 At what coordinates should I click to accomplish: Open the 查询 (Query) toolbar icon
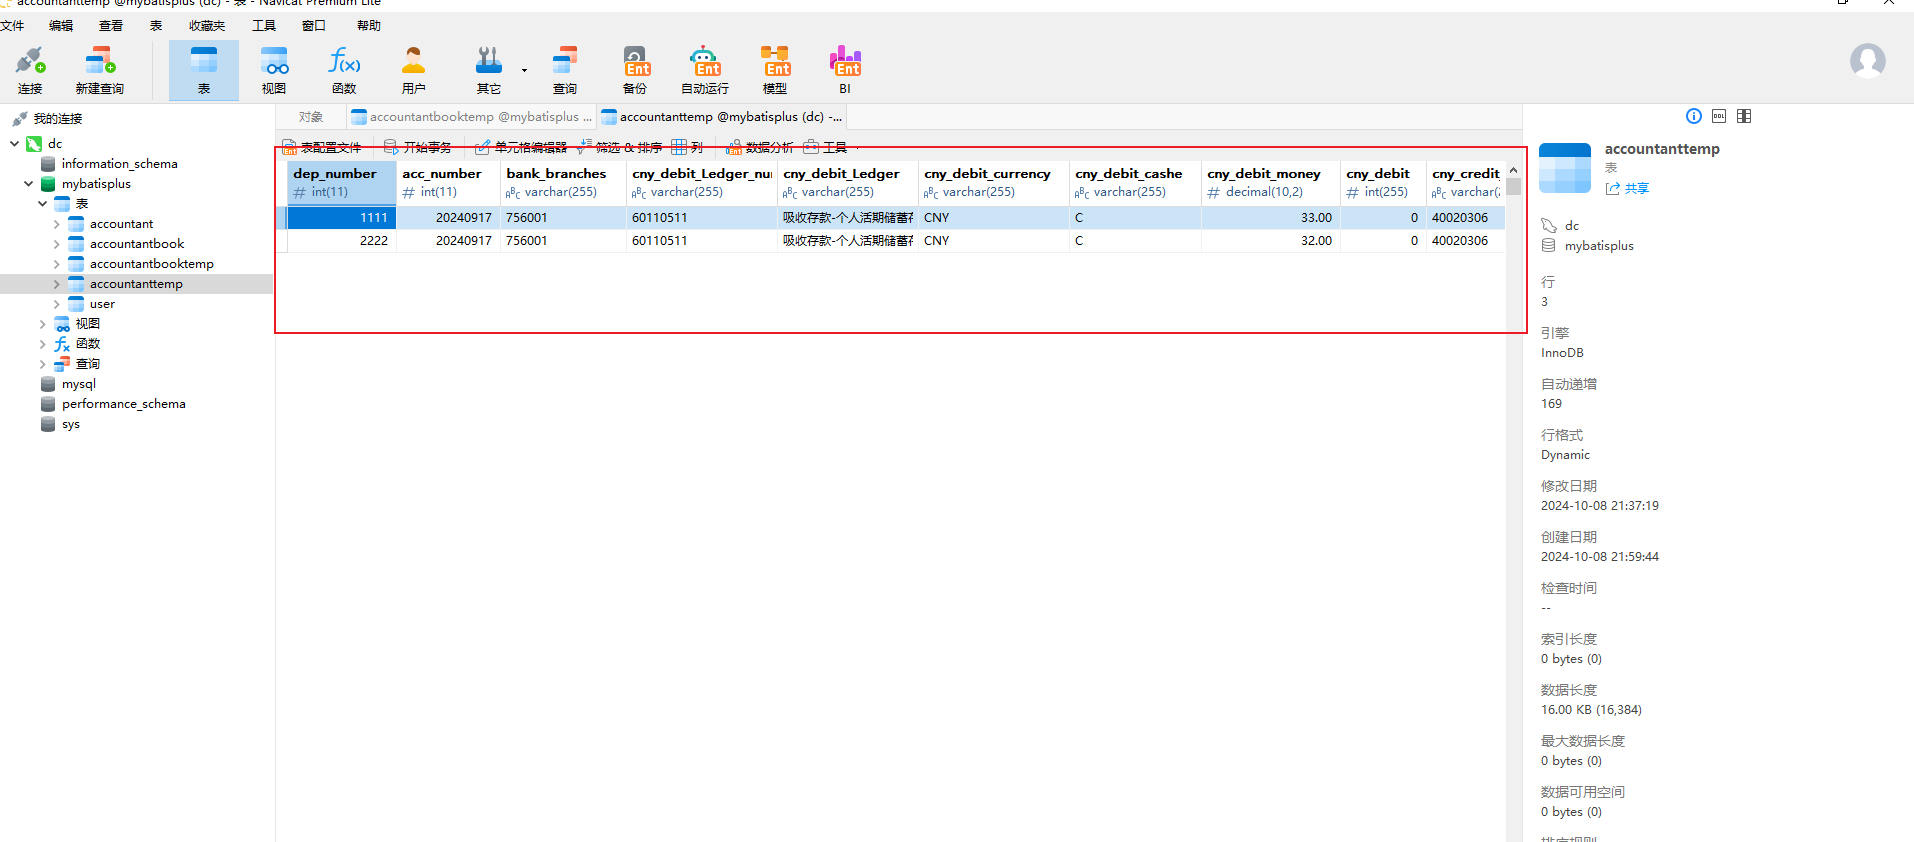(565, 70)
